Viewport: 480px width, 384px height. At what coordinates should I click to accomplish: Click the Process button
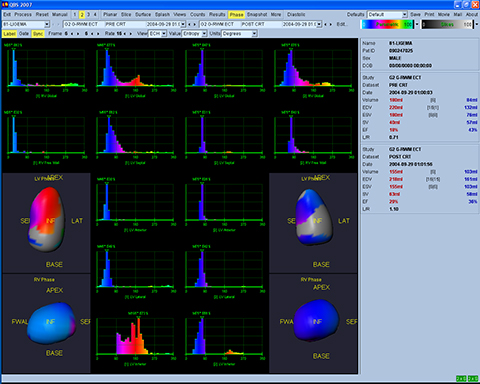[23, 15]
